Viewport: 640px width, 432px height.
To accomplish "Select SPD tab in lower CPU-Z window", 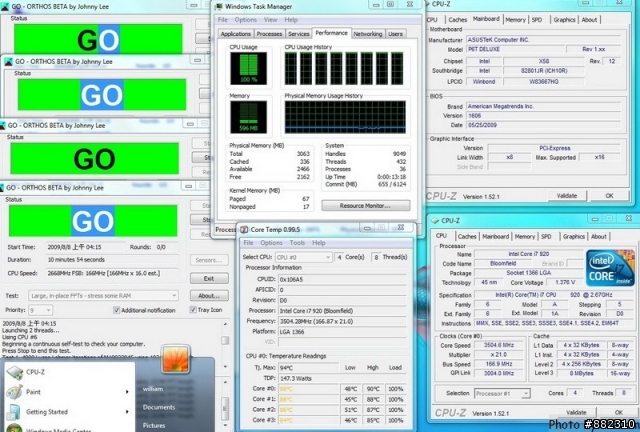I will pyautogui.click(x=546, y=236).
